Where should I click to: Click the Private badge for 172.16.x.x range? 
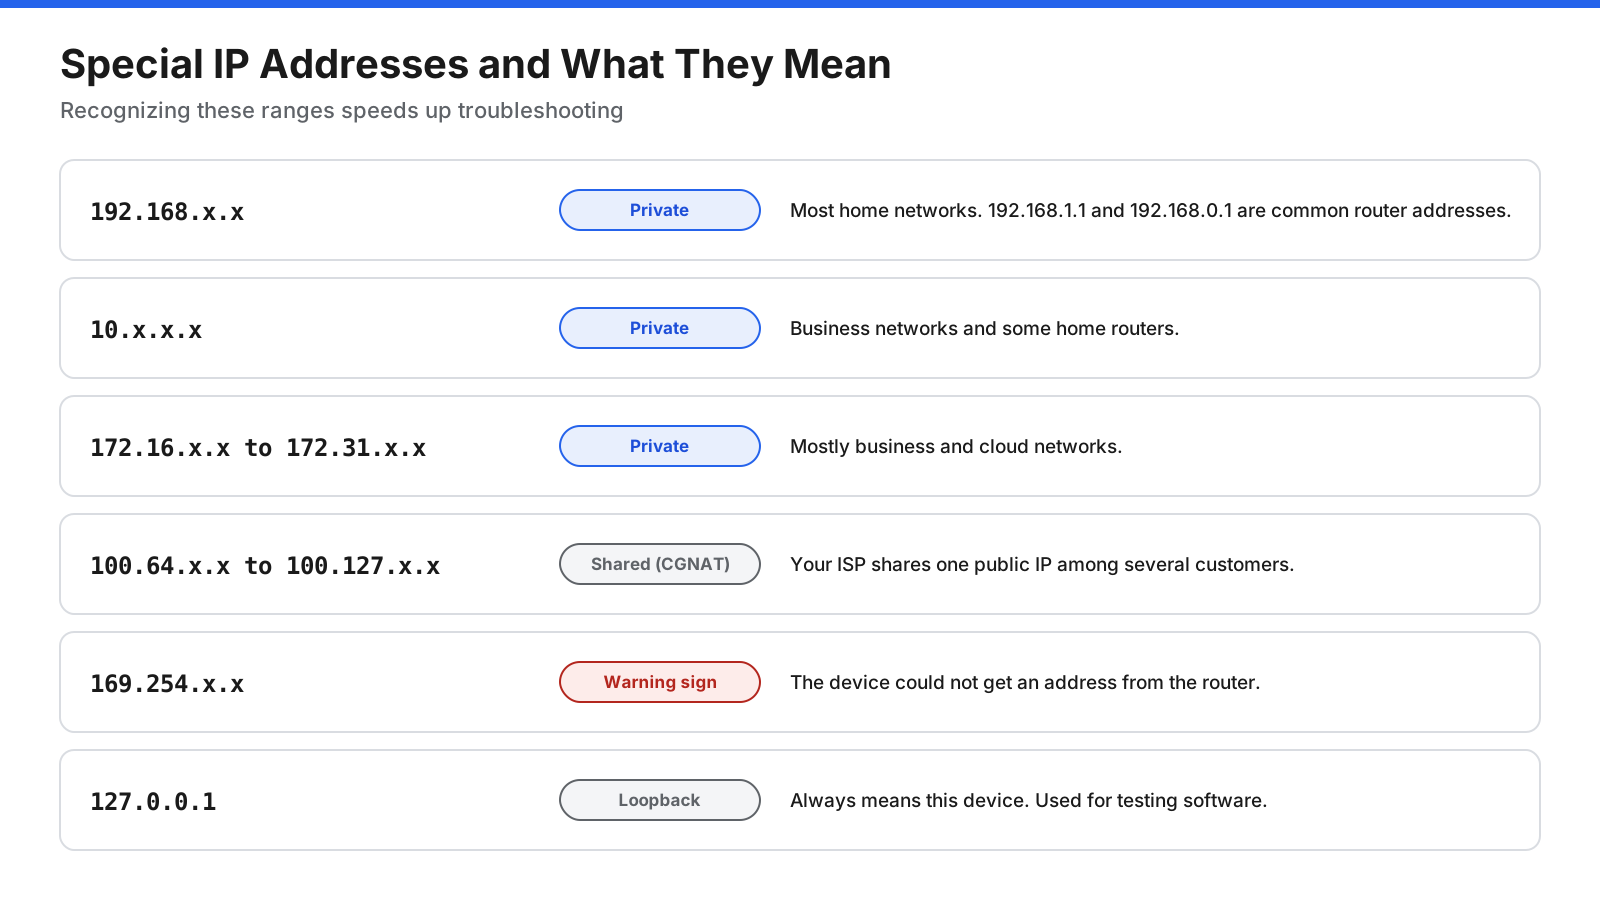point(660,446)
